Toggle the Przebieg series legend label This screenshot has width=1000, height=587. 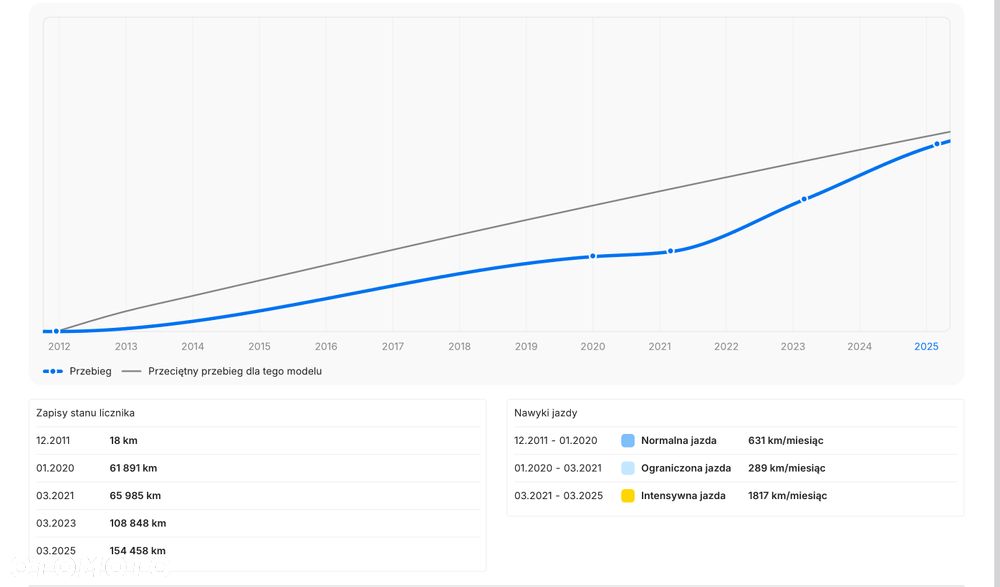click(90, 371)
